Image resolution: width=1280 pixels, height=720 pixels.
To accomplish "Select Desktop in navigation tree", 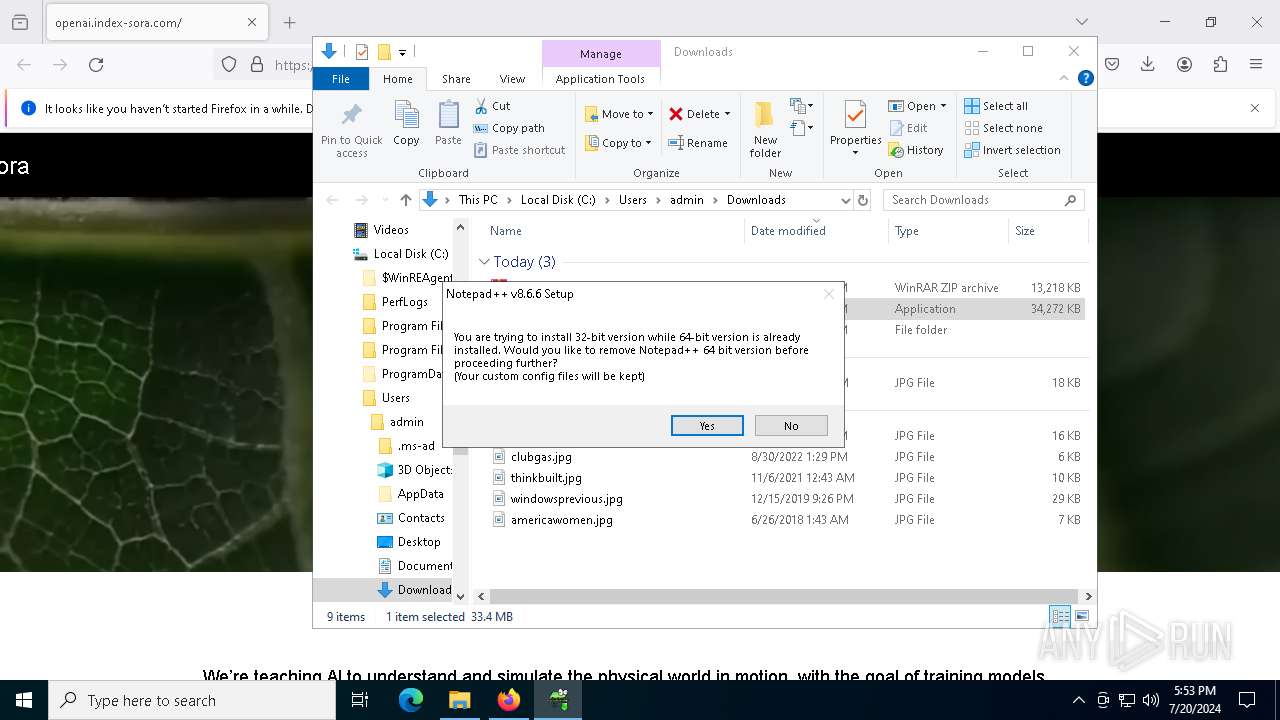I will tap(418, 542).
